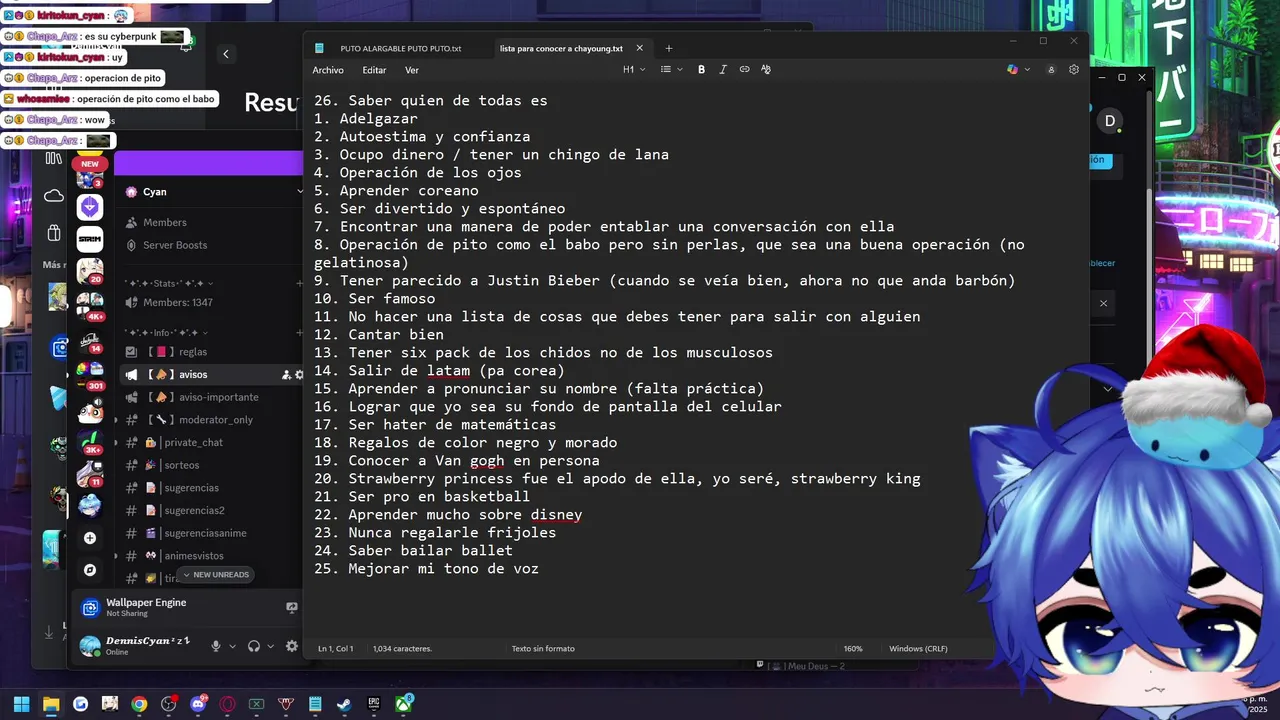Add a server with the plus button
Image resolution: width=1280 pixels, height=720 pixels.
click(x=90, y=538)
